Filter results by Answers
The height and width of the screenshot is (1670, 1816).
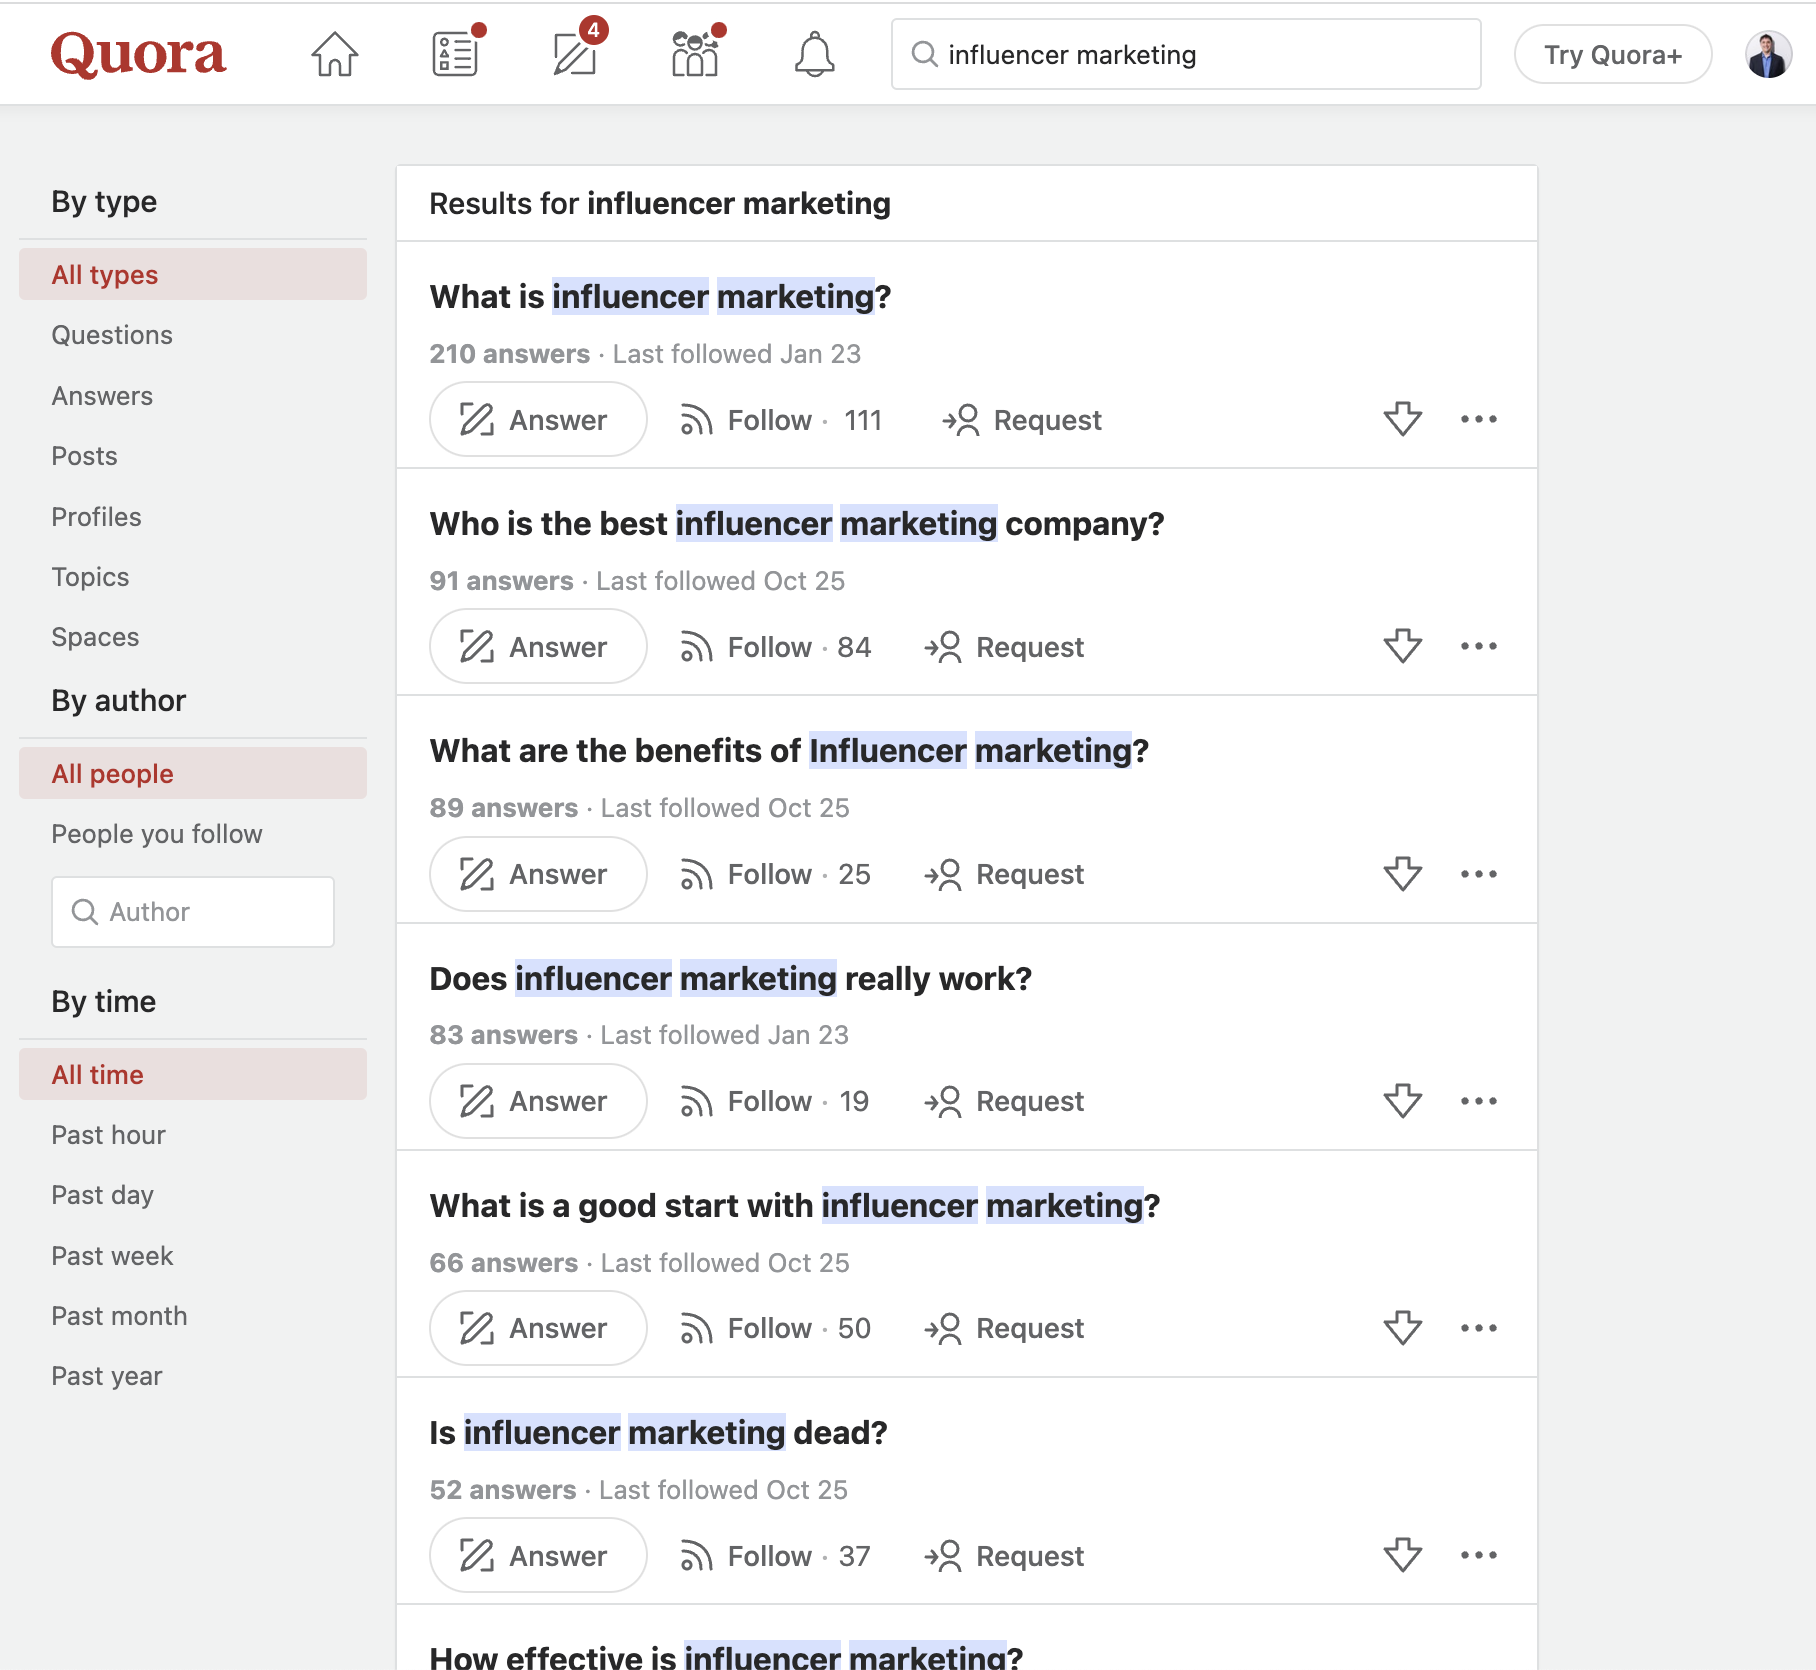click(x=102, y=396)
